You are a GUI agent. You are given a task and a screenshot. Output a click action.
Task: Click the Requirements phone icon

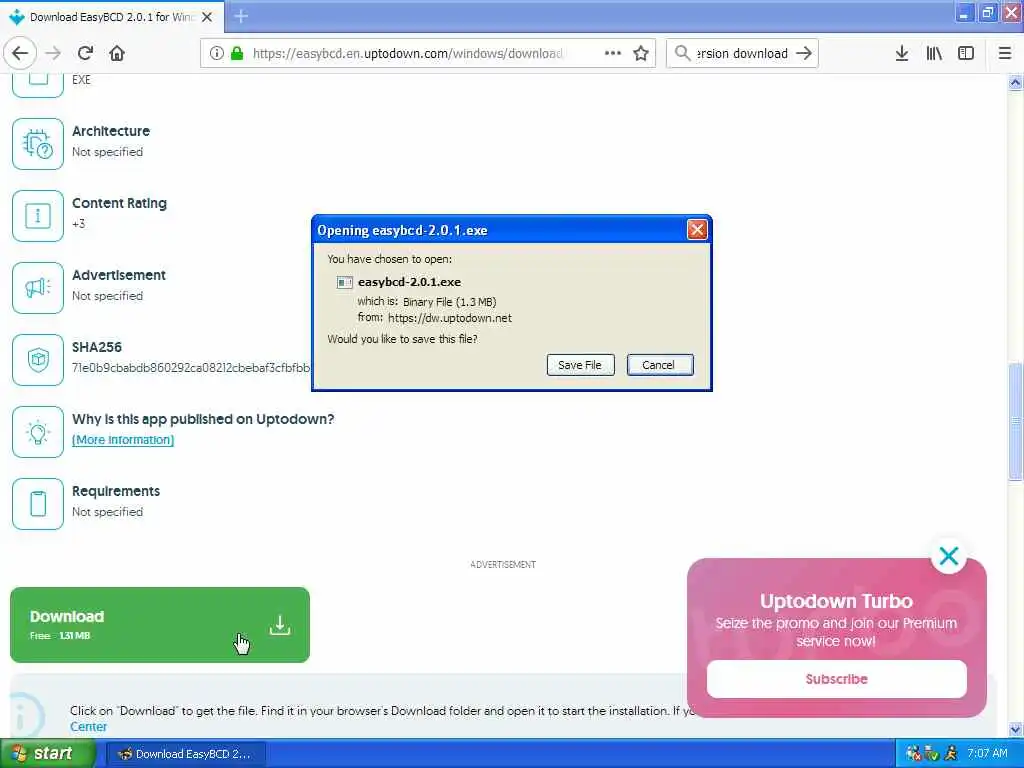pyautogui.click(x=38, y=504)
